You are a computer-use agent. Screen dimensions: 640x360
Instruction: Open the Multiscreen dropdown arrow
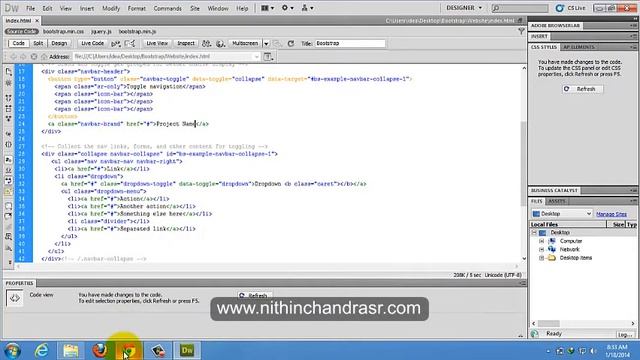point(266,43)
